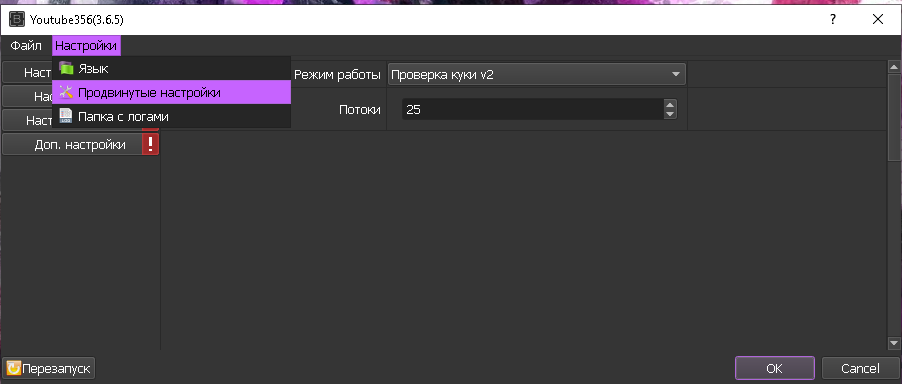Close the open Настройки menu

click(x=86, y=46)
